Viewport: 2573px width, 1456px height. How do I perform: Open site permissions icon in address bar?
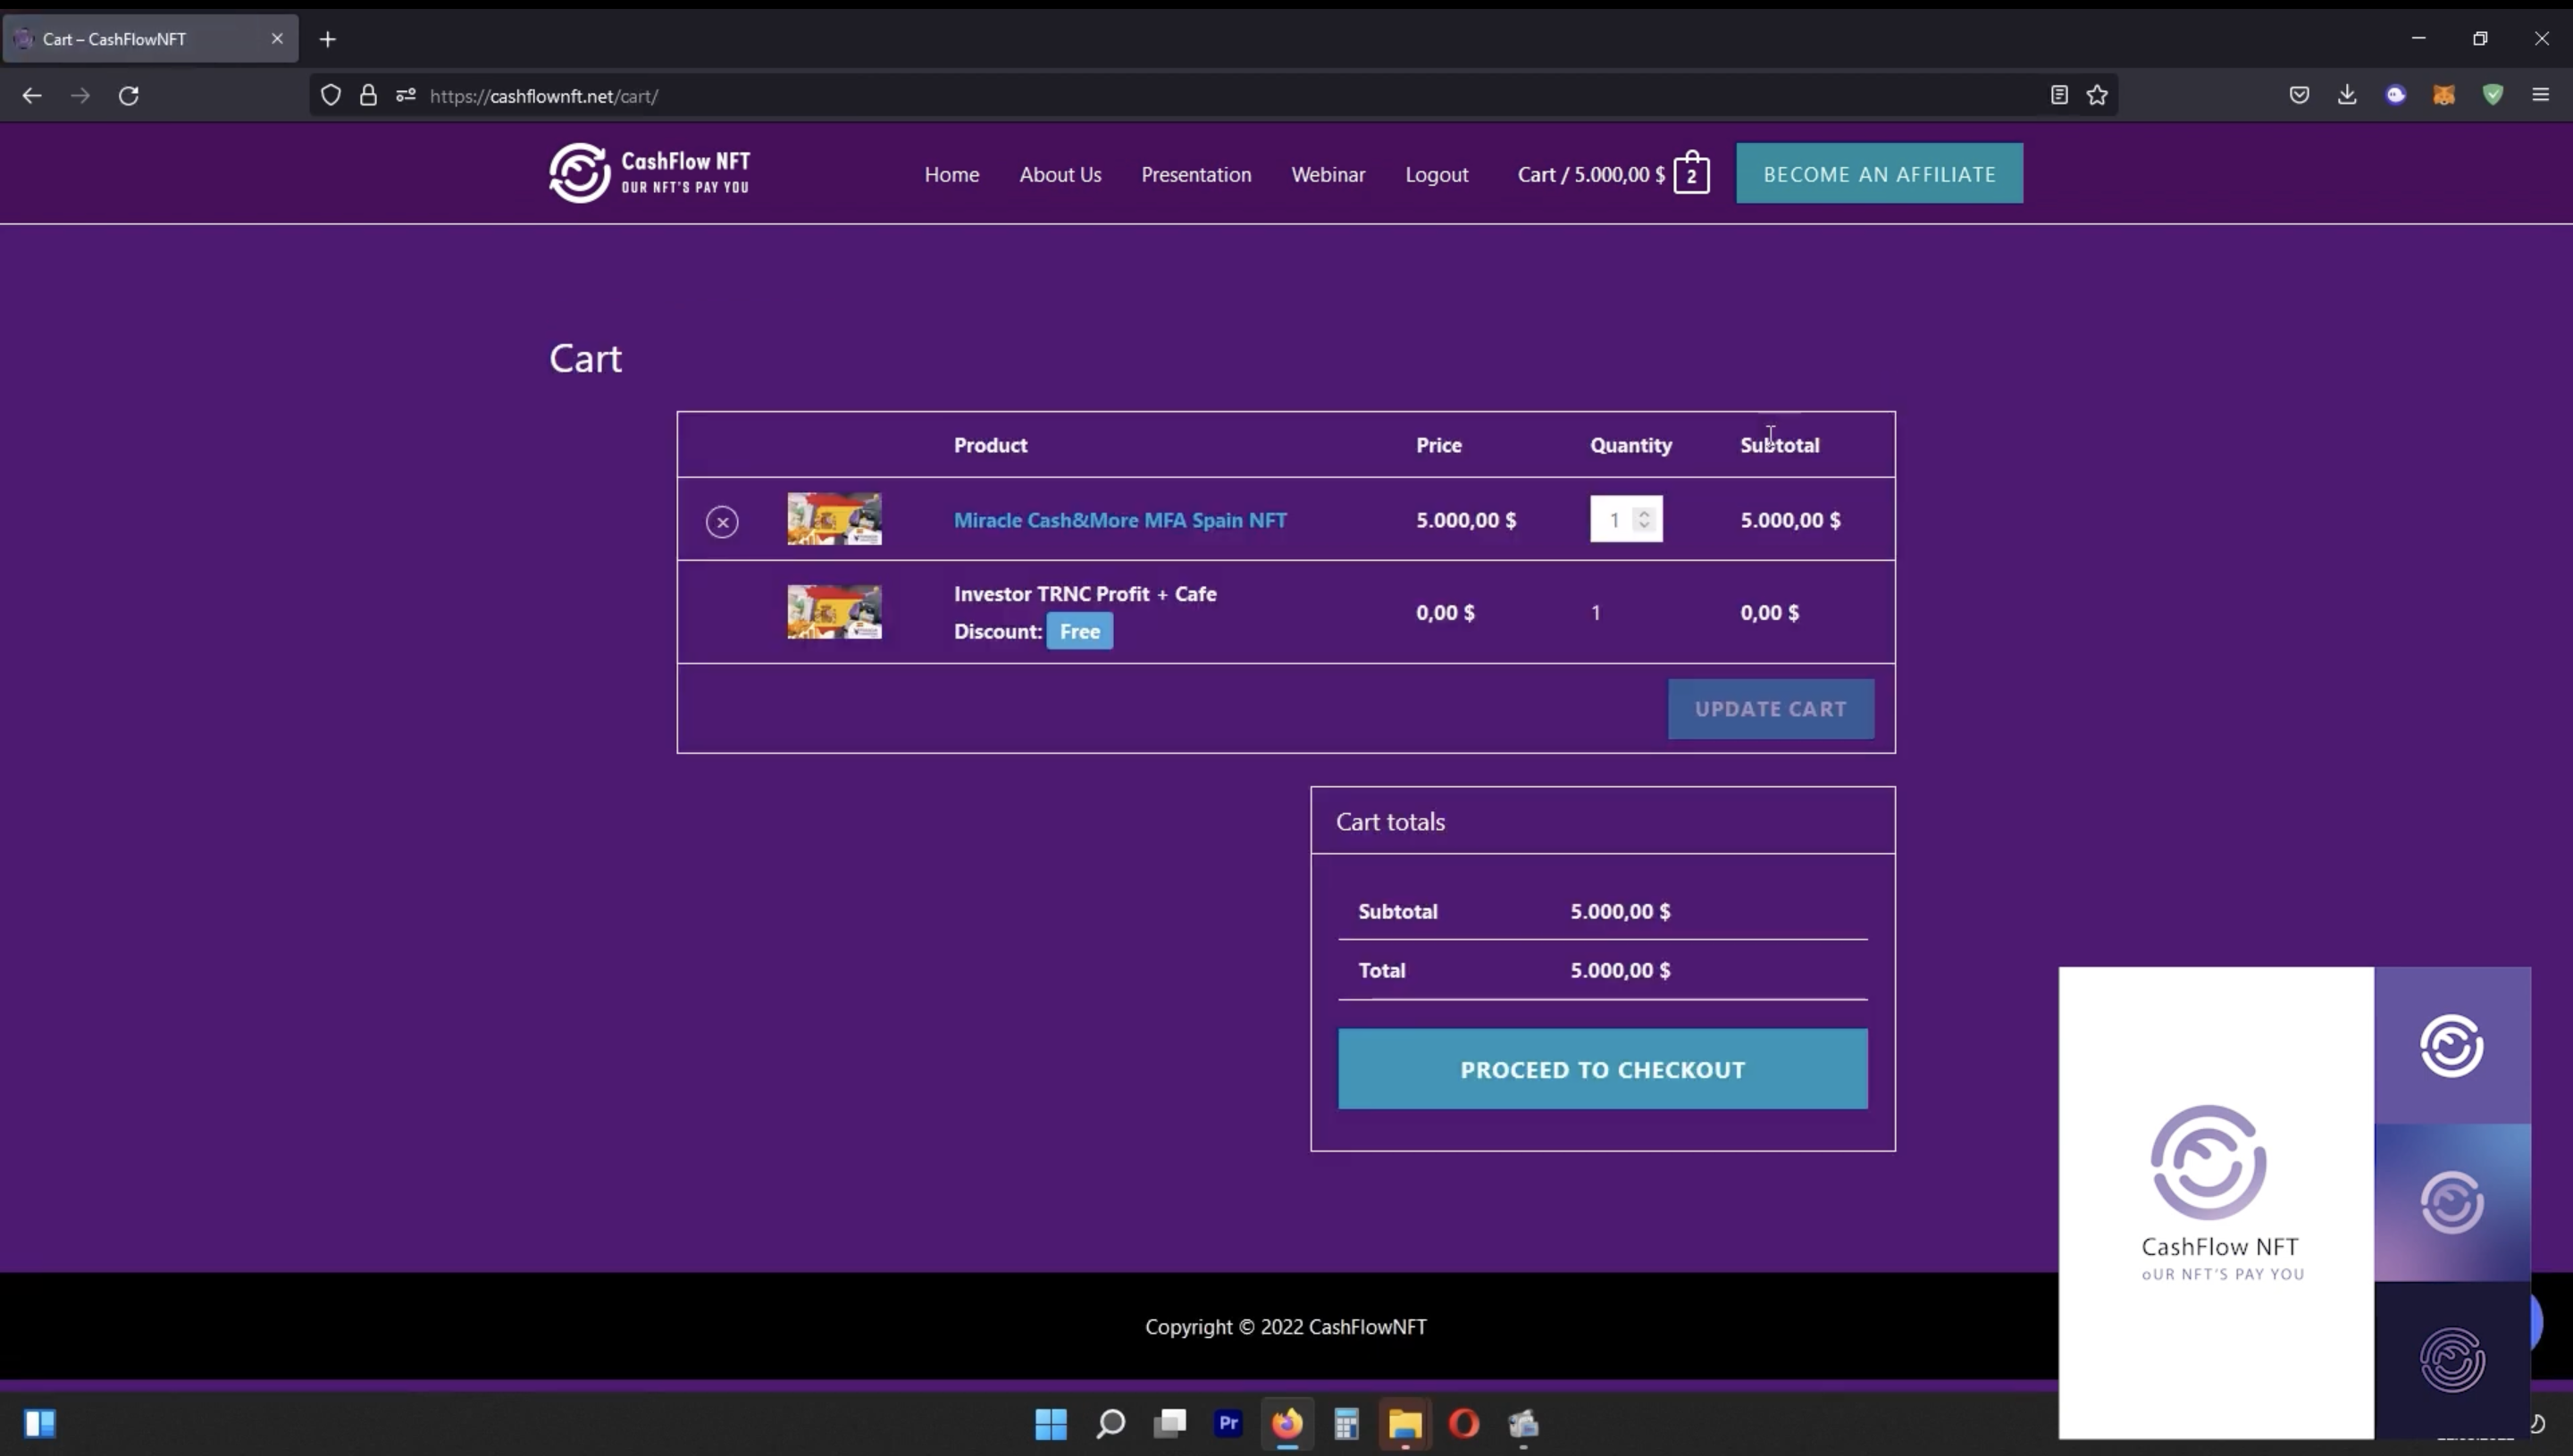(x=405, y=95)
